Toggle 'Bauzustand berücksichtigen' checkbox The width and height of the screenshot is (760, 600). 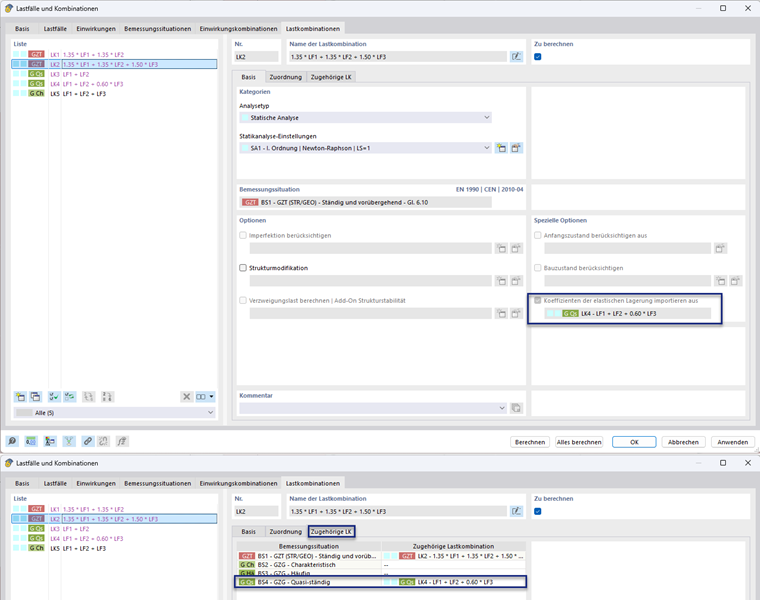538,268
